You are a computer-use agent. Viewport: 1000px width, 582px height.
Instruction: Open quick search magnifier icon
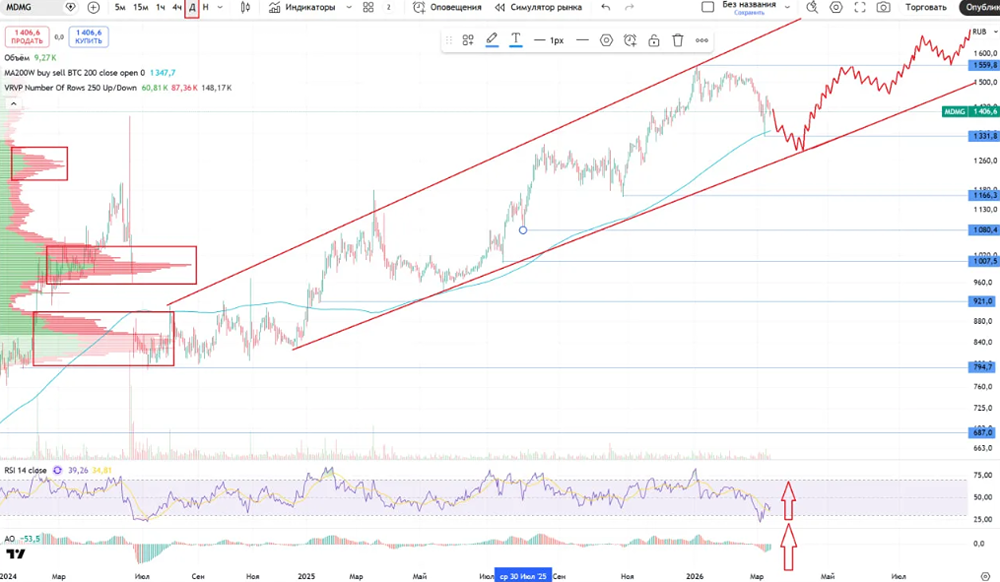click(x=812, y=7)
